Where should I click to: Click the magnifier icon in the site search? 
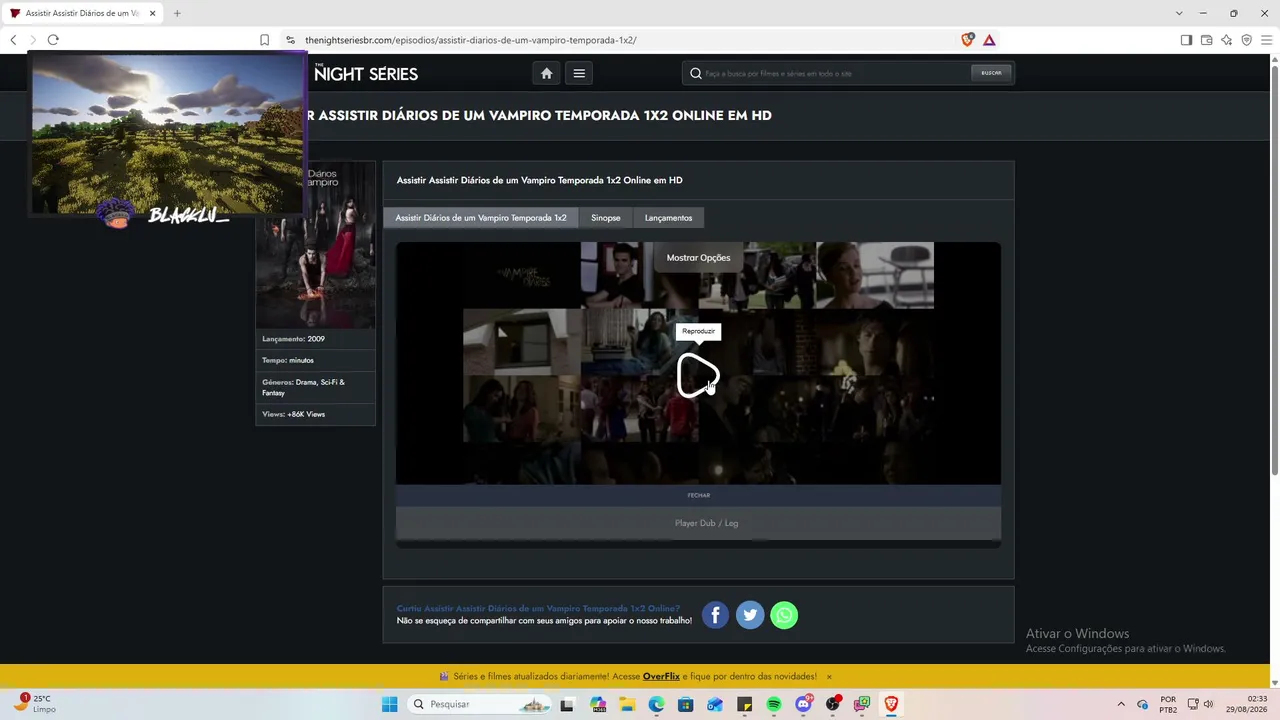click(696, 73)
